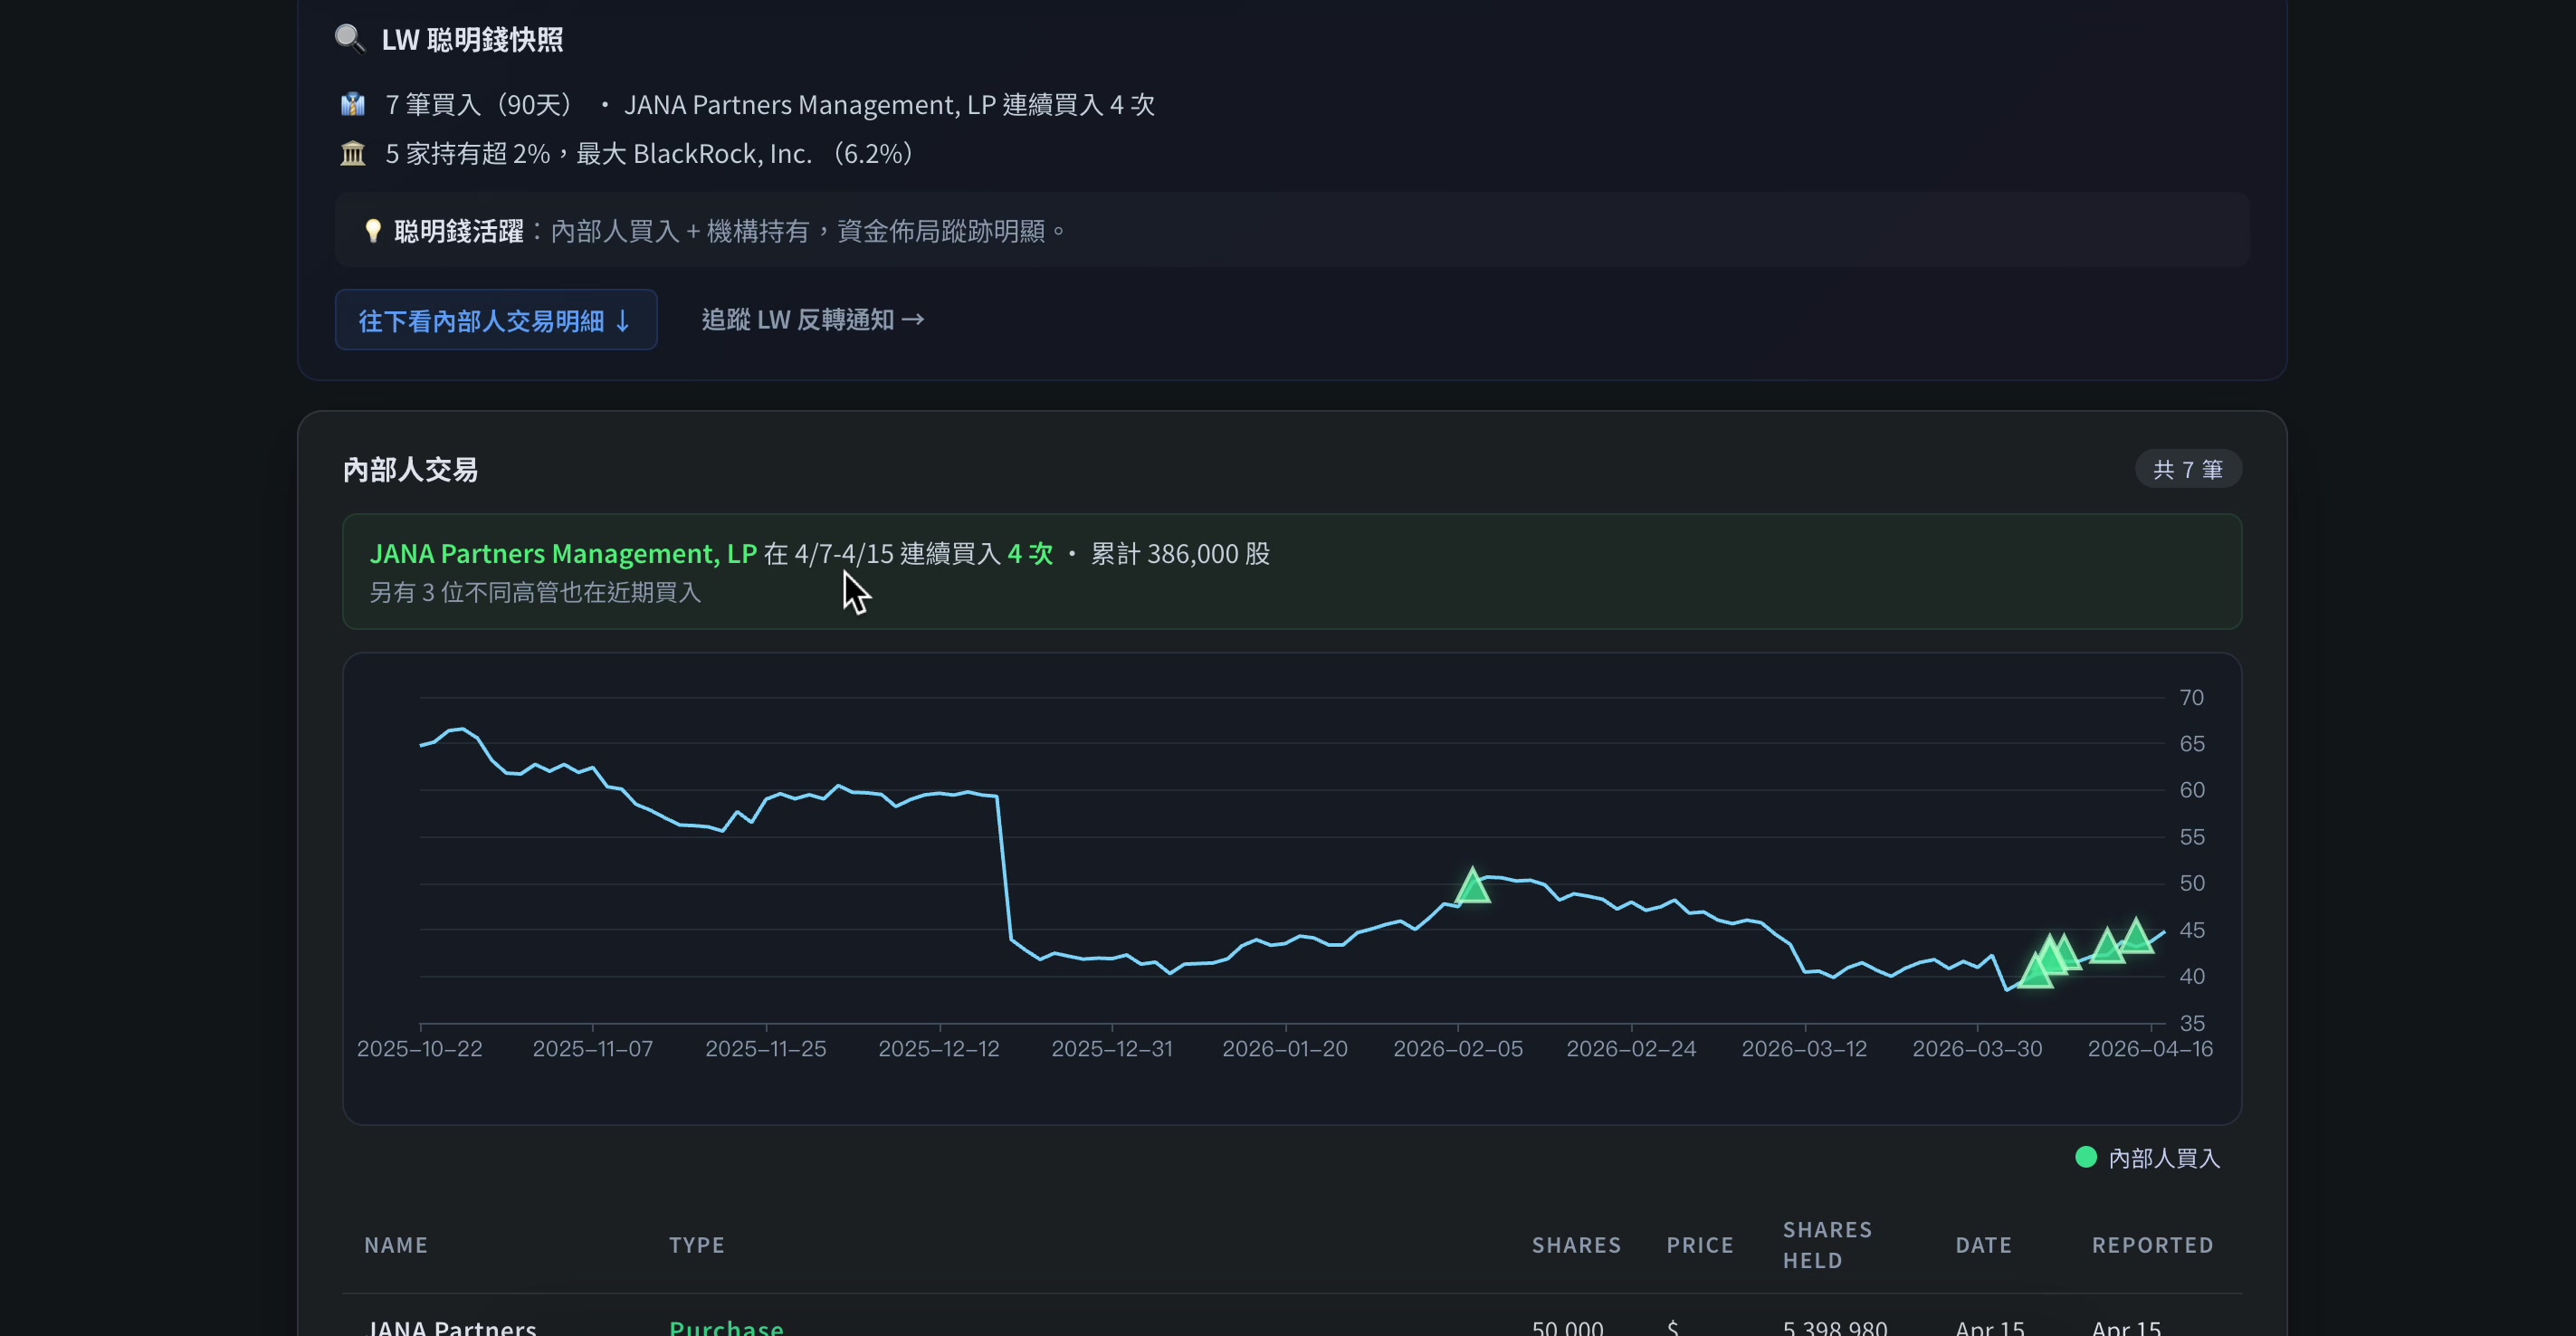
Task: Click the 45 y-axis value
Action: point(2192,930)
